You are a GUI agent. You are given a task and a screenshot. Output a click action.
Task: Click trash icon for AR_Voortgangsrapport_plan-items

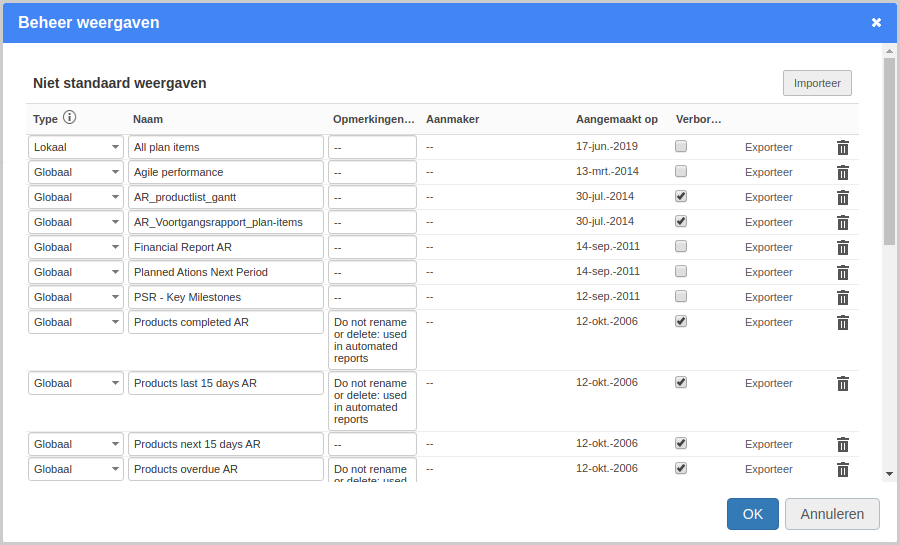tap(843, 223)
